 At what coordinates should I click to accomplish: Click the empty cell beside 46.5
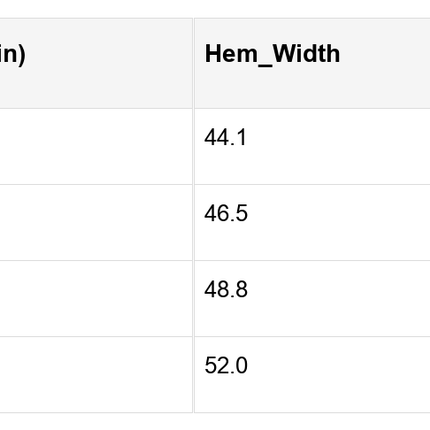96,222
